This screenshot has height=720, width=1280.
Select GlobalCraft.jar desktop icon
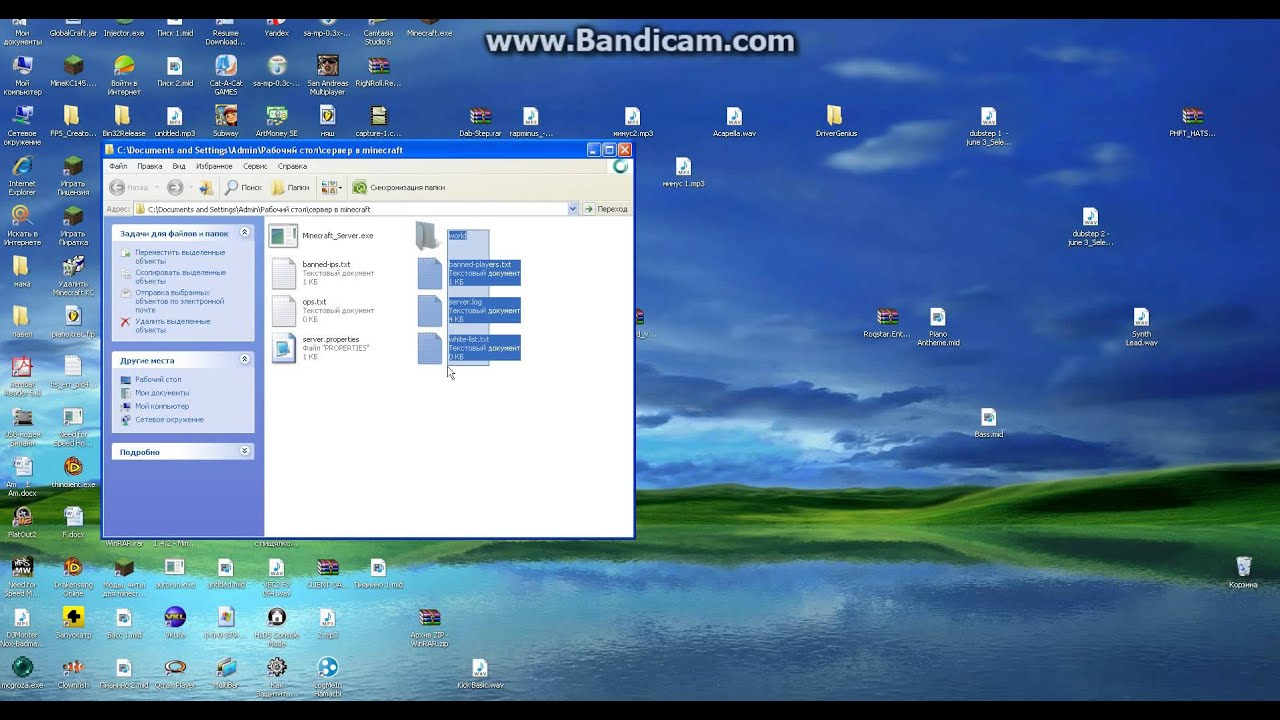(73, 28)
